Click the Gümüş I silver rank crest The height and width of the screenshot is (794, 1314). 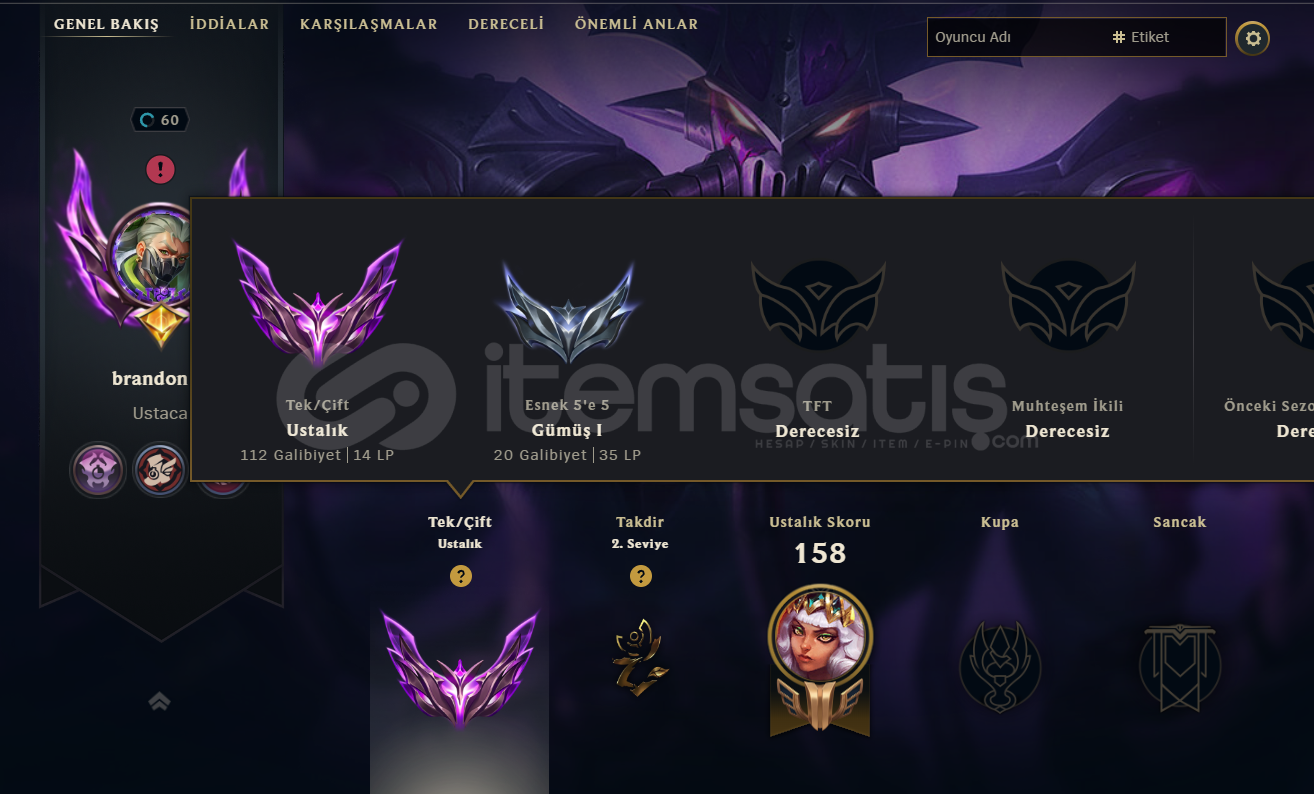click(568, 312)
